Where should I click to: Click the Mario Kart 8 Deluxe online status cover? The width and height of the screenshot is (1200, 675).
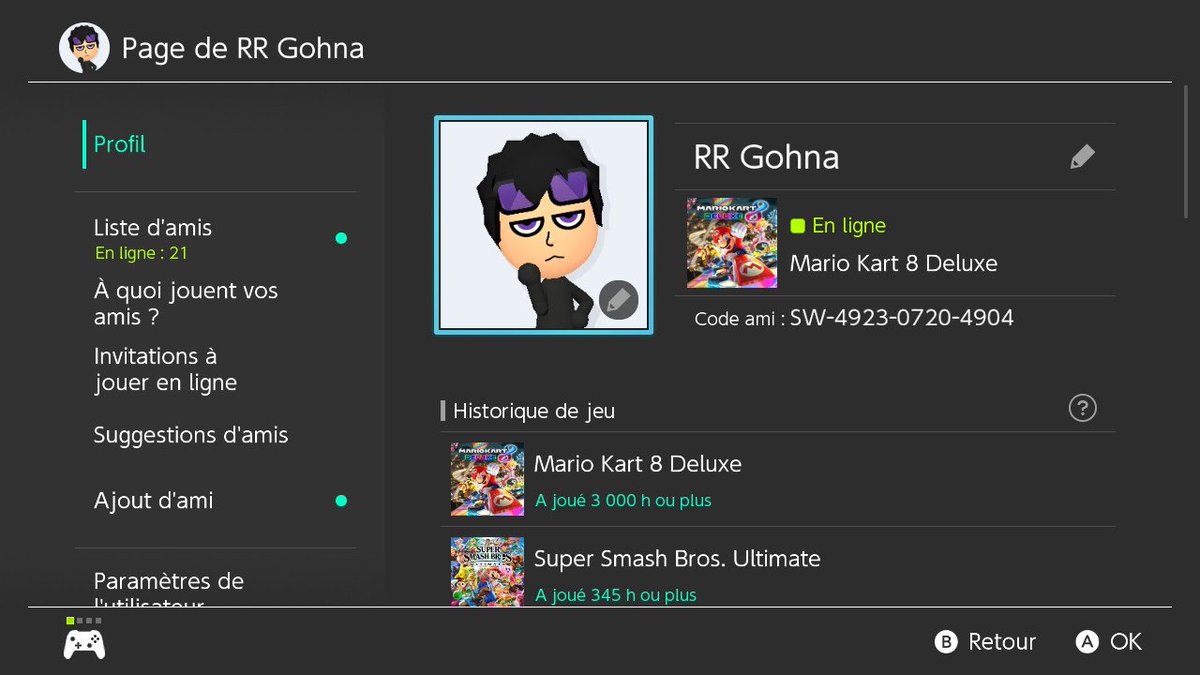pyautogui.click(x=732, y=242)
